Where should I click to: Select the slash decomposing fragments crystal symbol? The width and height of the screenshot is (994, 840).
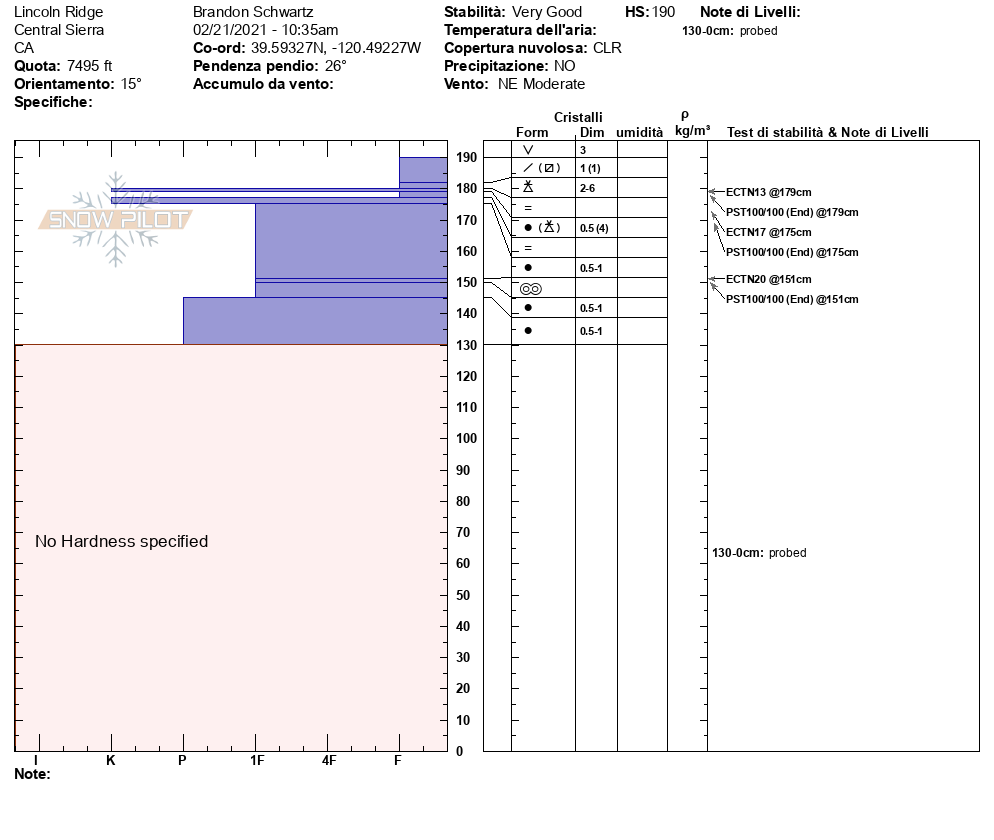coord(529,168)
